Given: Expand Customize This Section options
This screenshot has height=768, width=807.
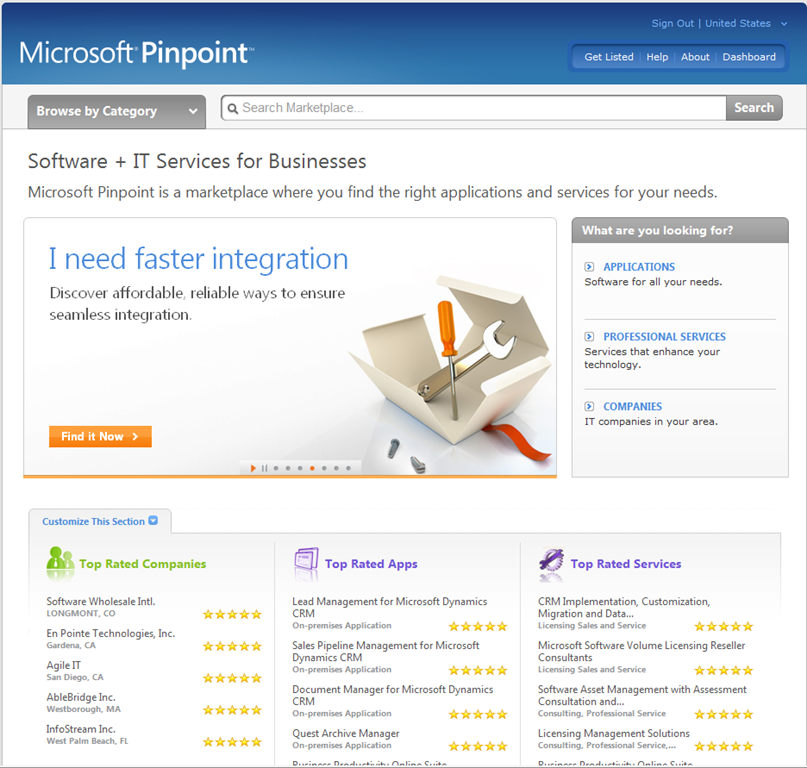Looking at the screenshot, I should pyautogui.click(x=100, y=521).
